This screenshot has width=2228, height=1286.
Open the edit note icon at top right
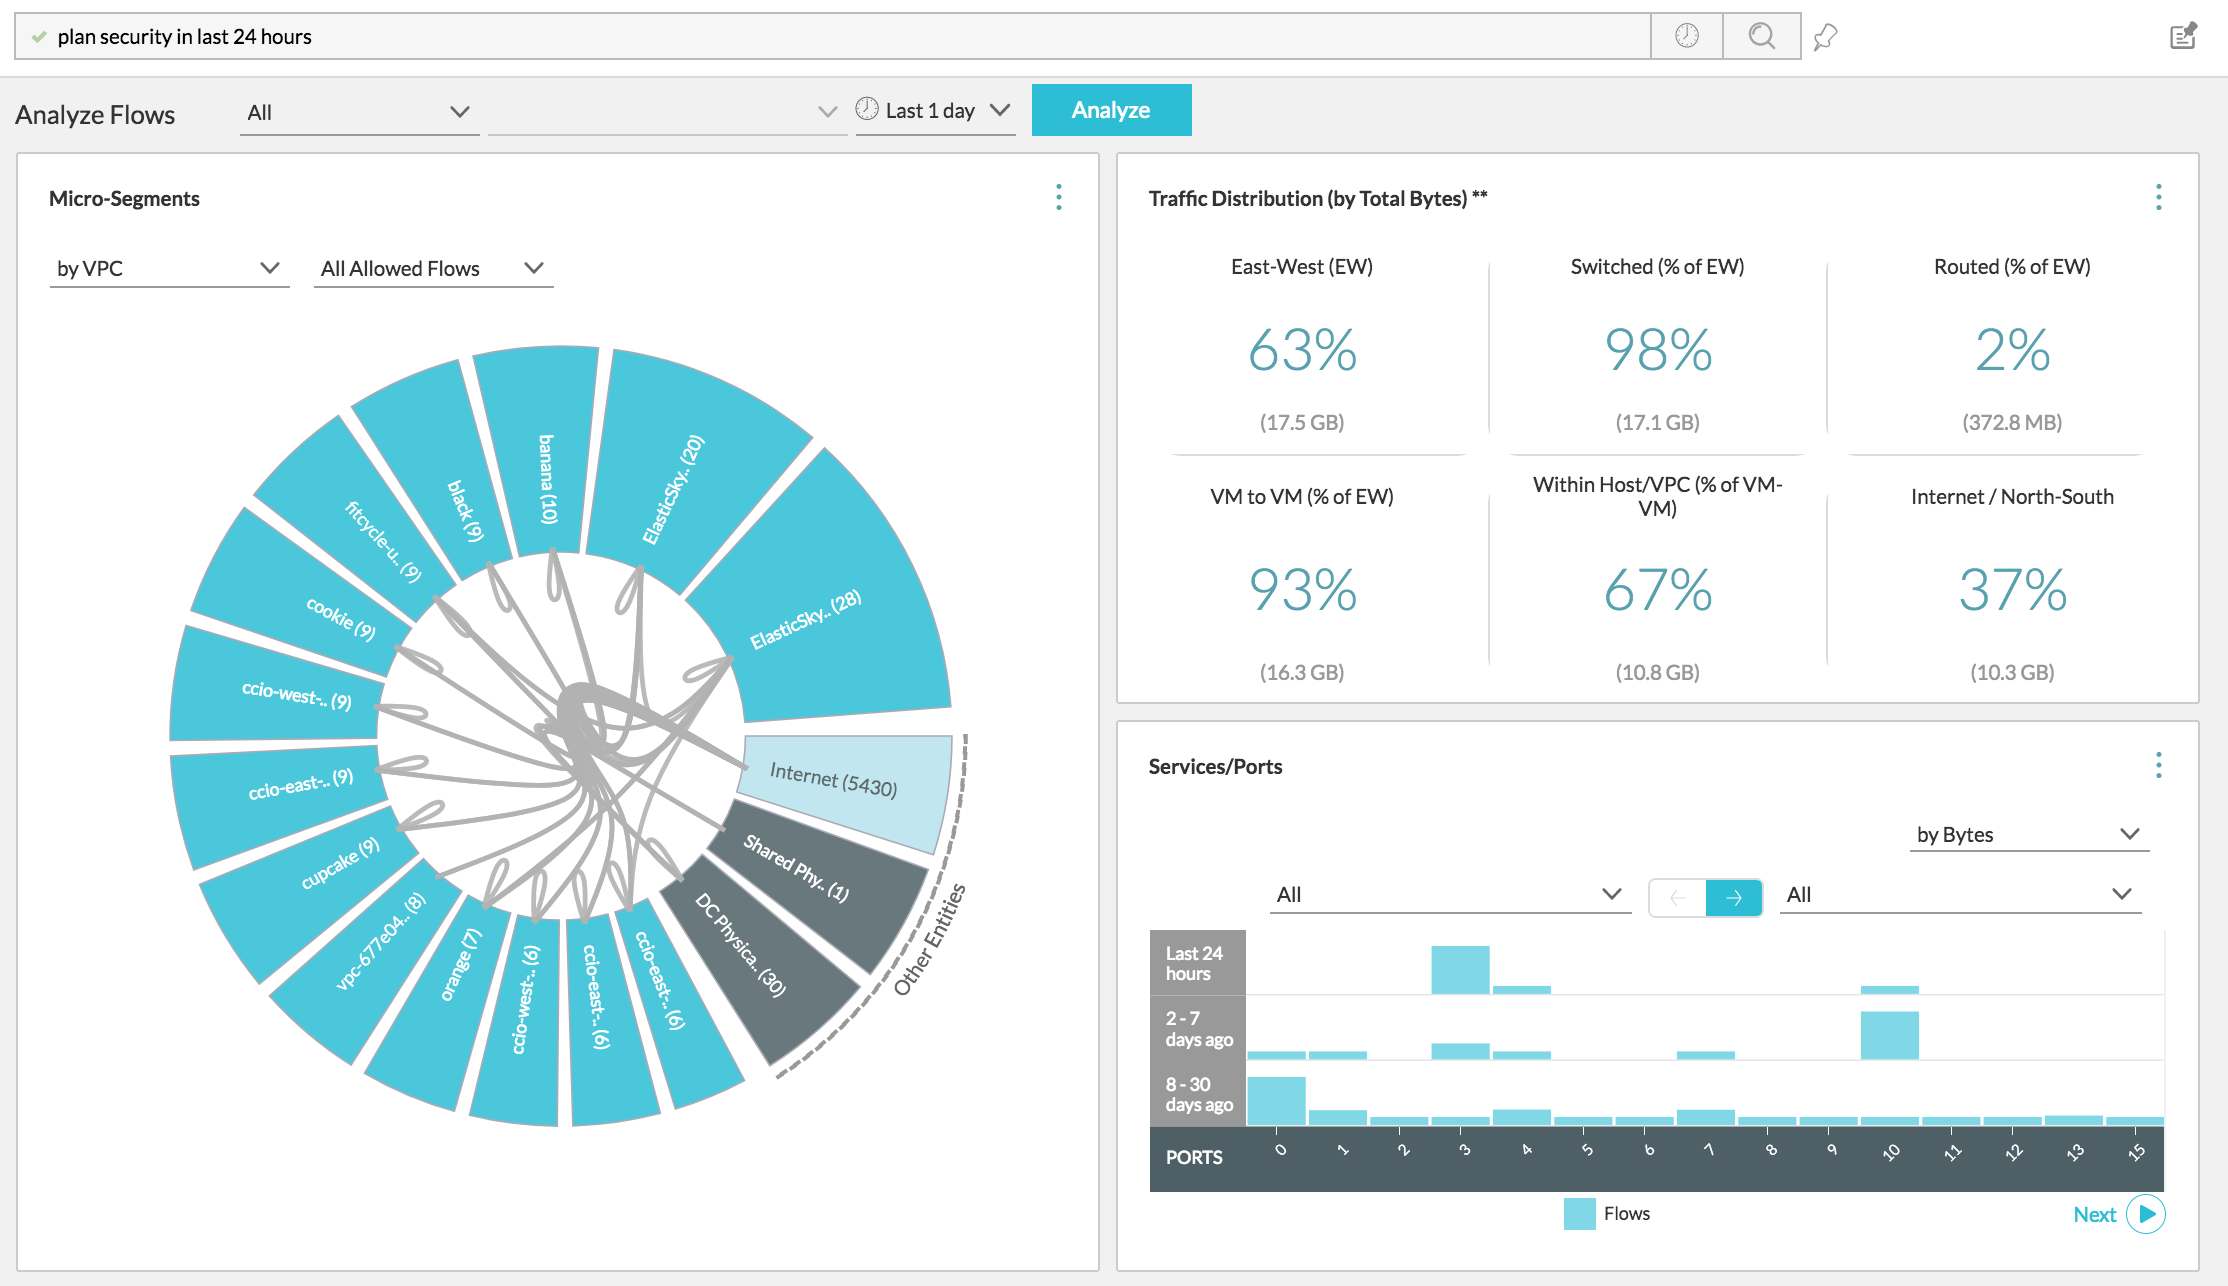point(2182,37)
